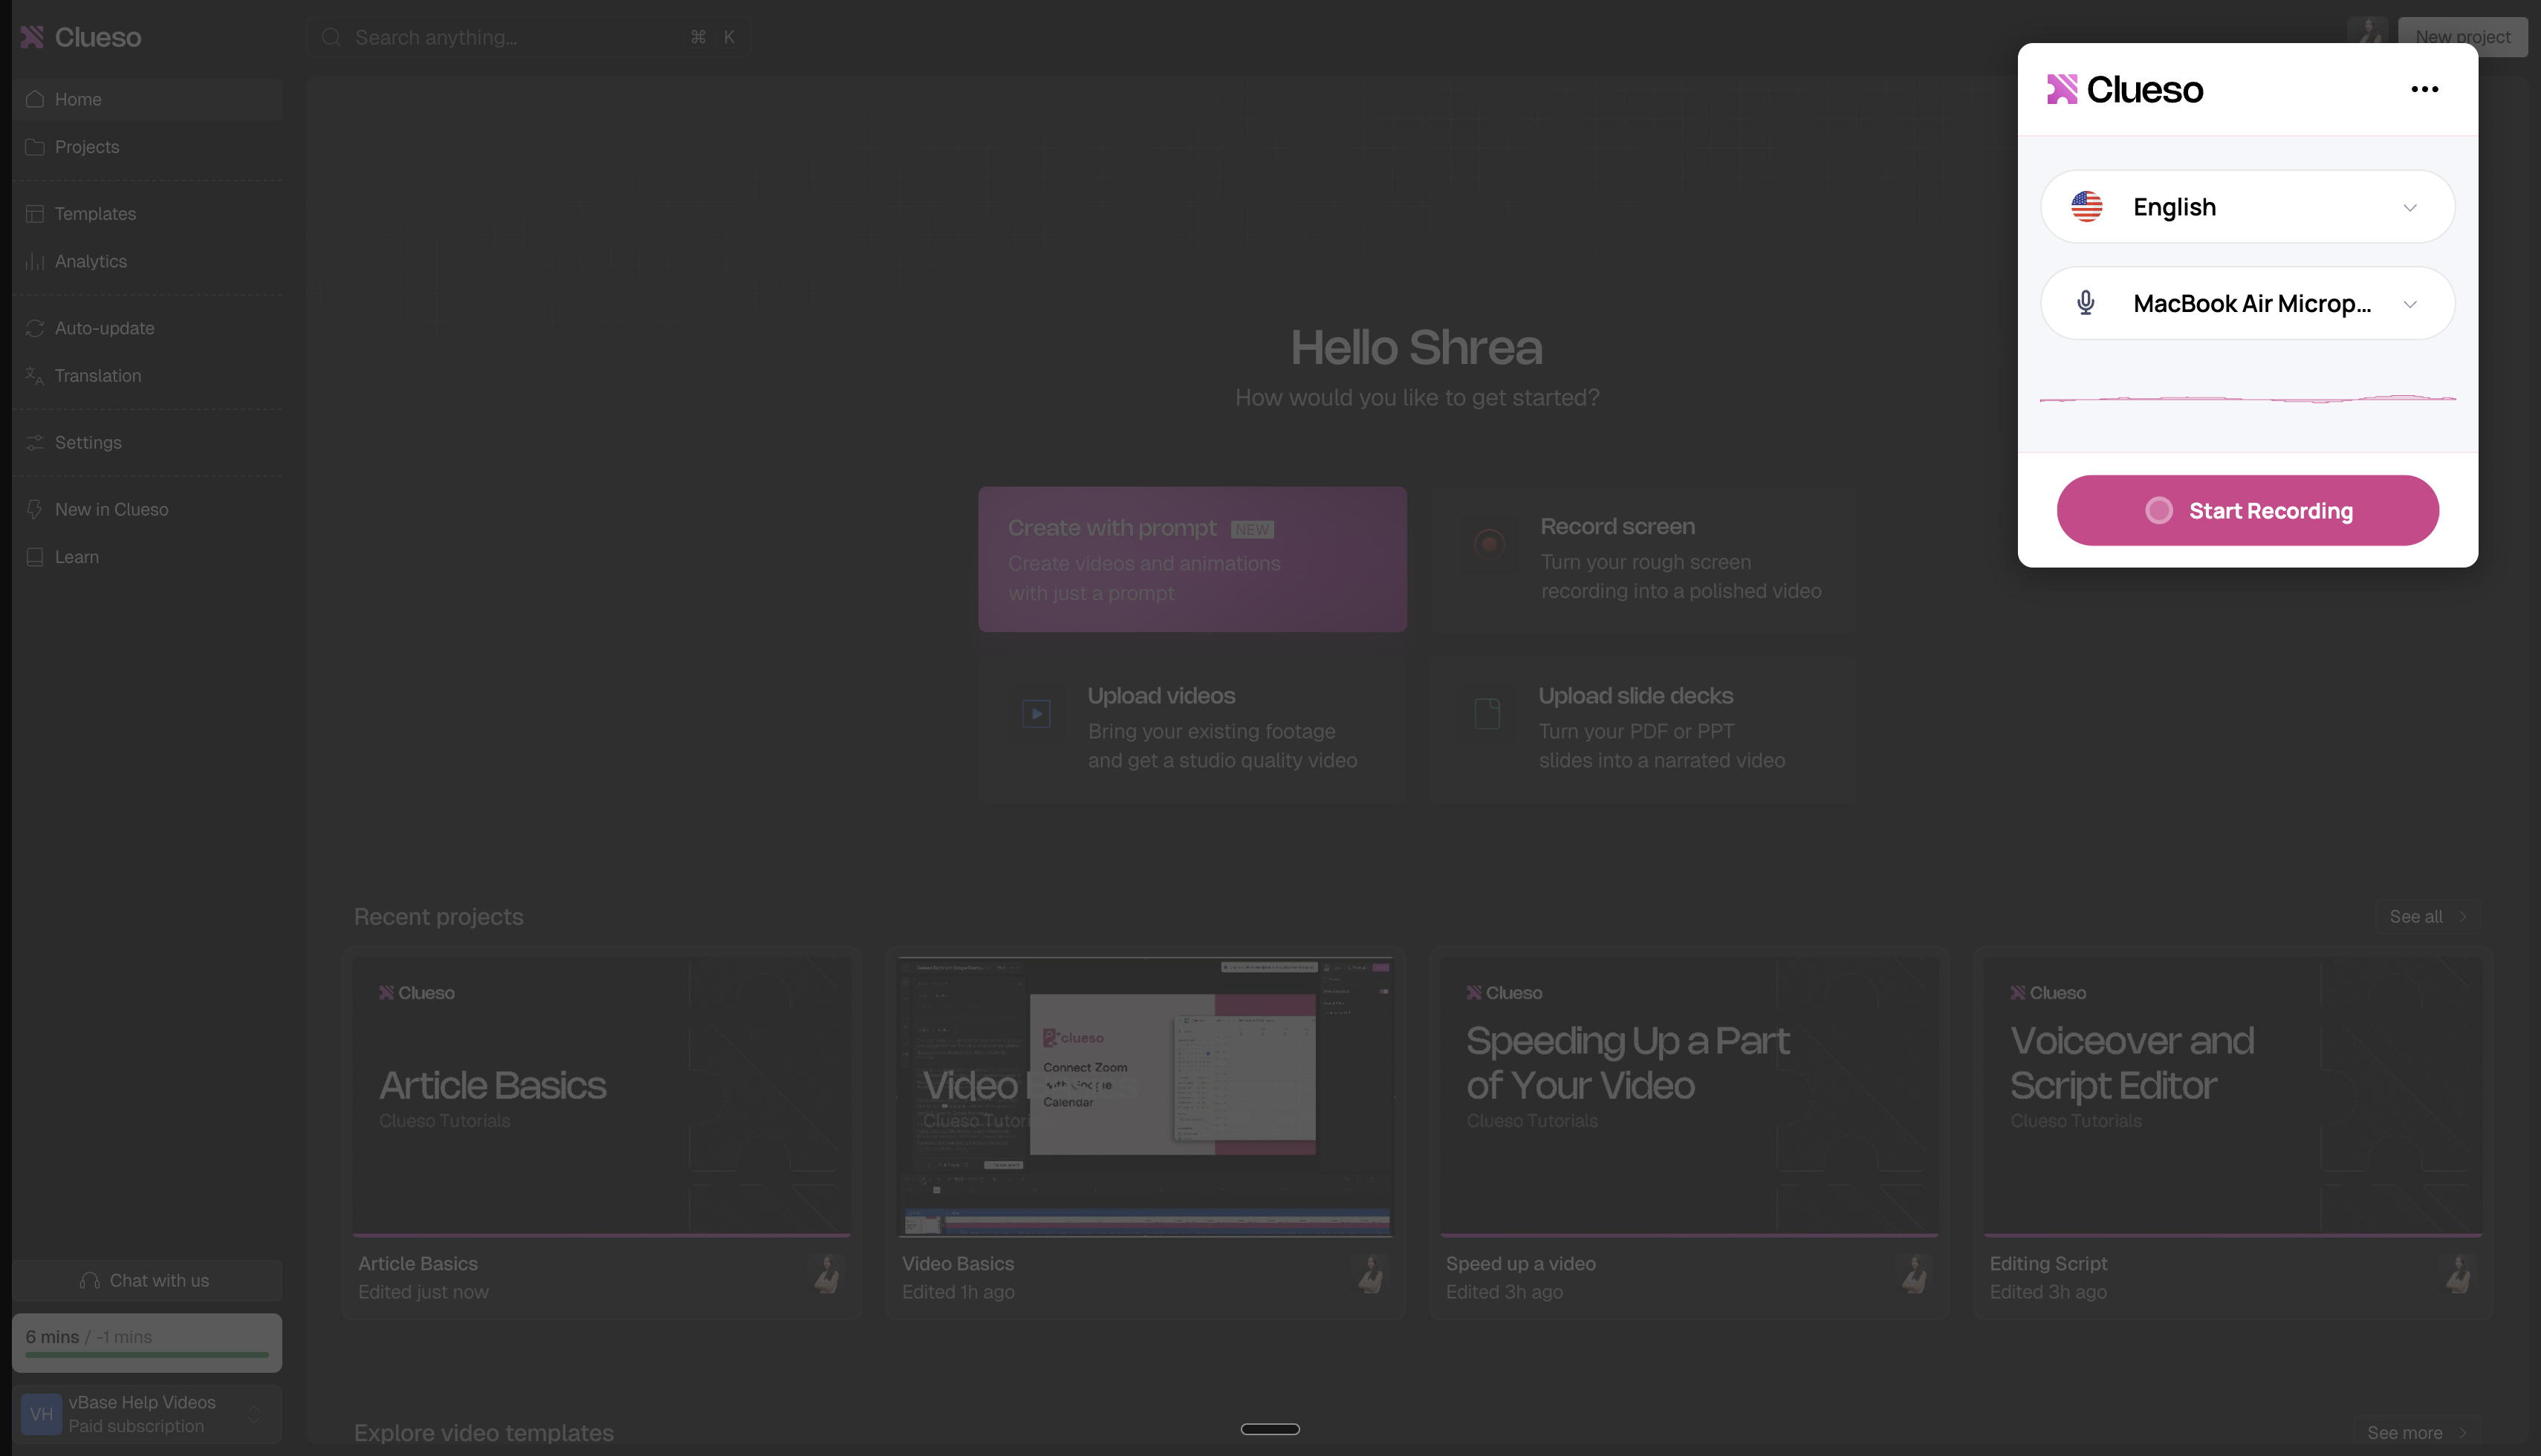
Task: Click the 'Paid subscription' label
Action: pos(136,1427)
